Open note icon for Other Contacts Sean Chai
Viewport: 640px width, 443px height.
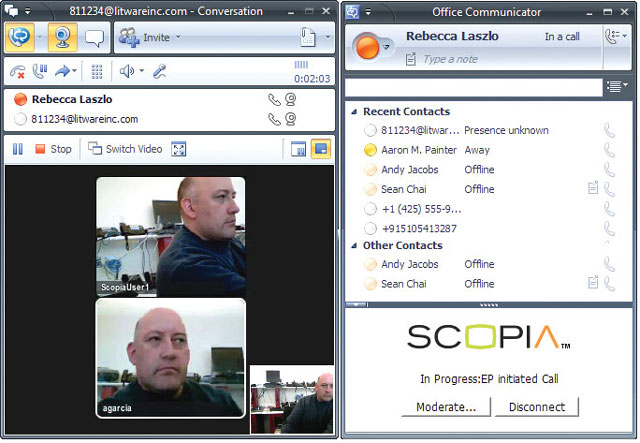tap(593, 282)
